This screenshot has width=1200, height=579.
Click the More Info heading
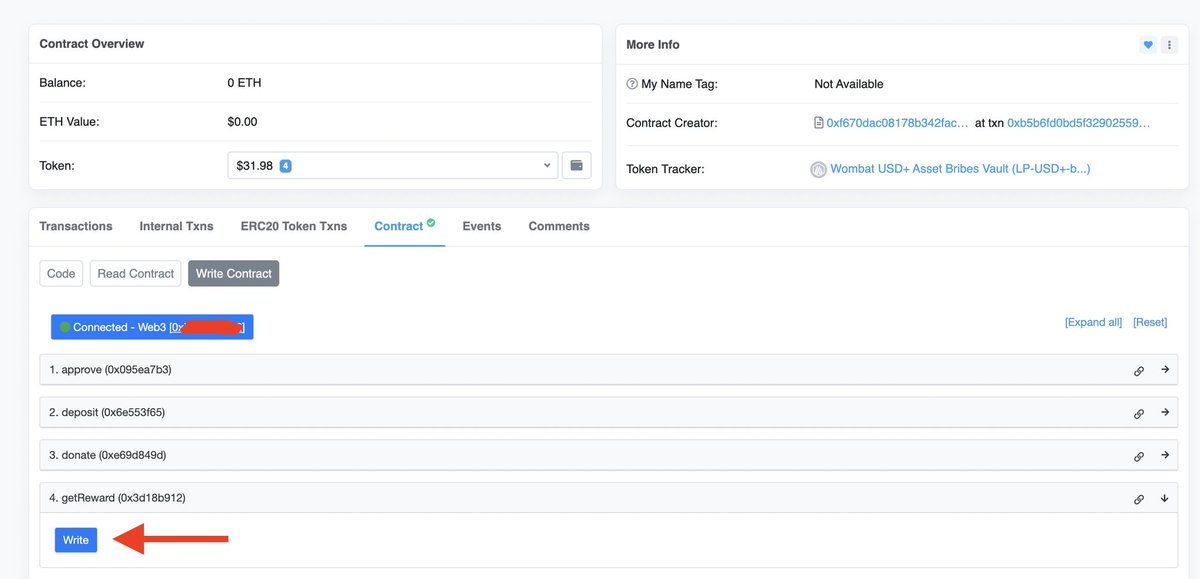click(x=653, y=45)
